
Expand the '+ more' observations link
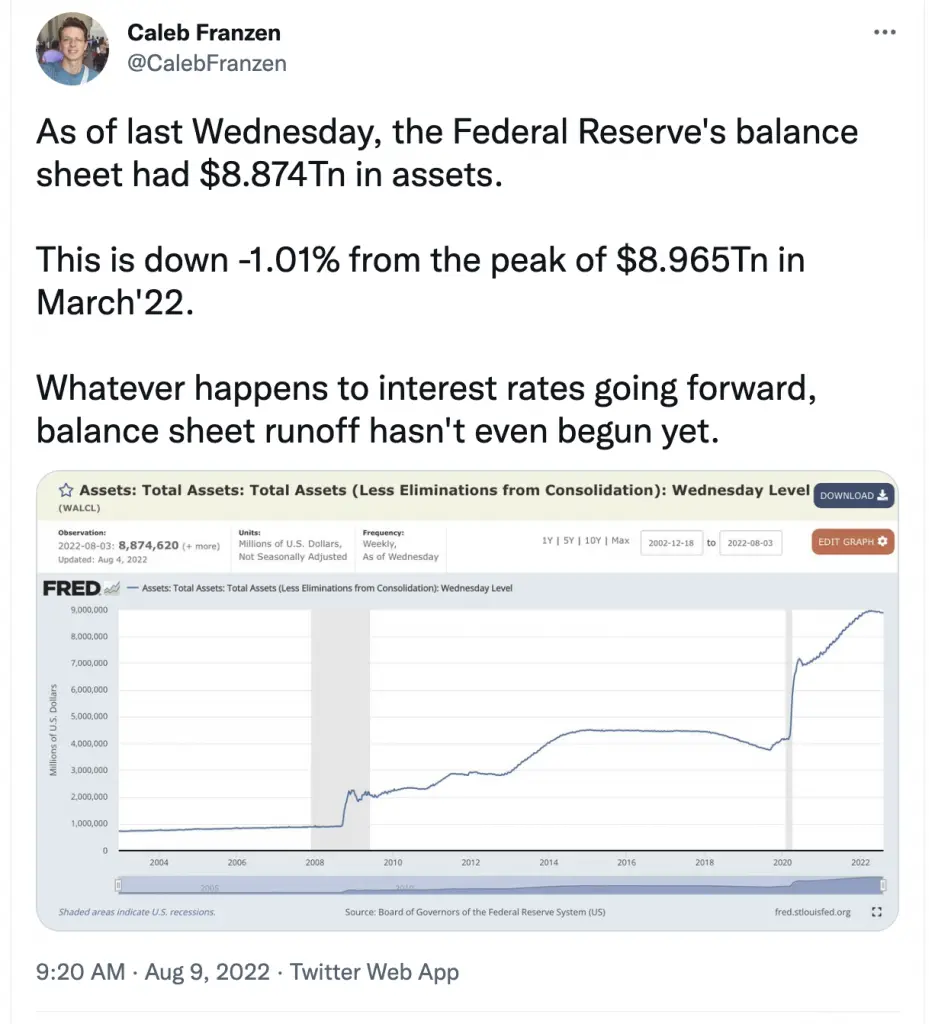pyautogui.click(x=201, y=546)
